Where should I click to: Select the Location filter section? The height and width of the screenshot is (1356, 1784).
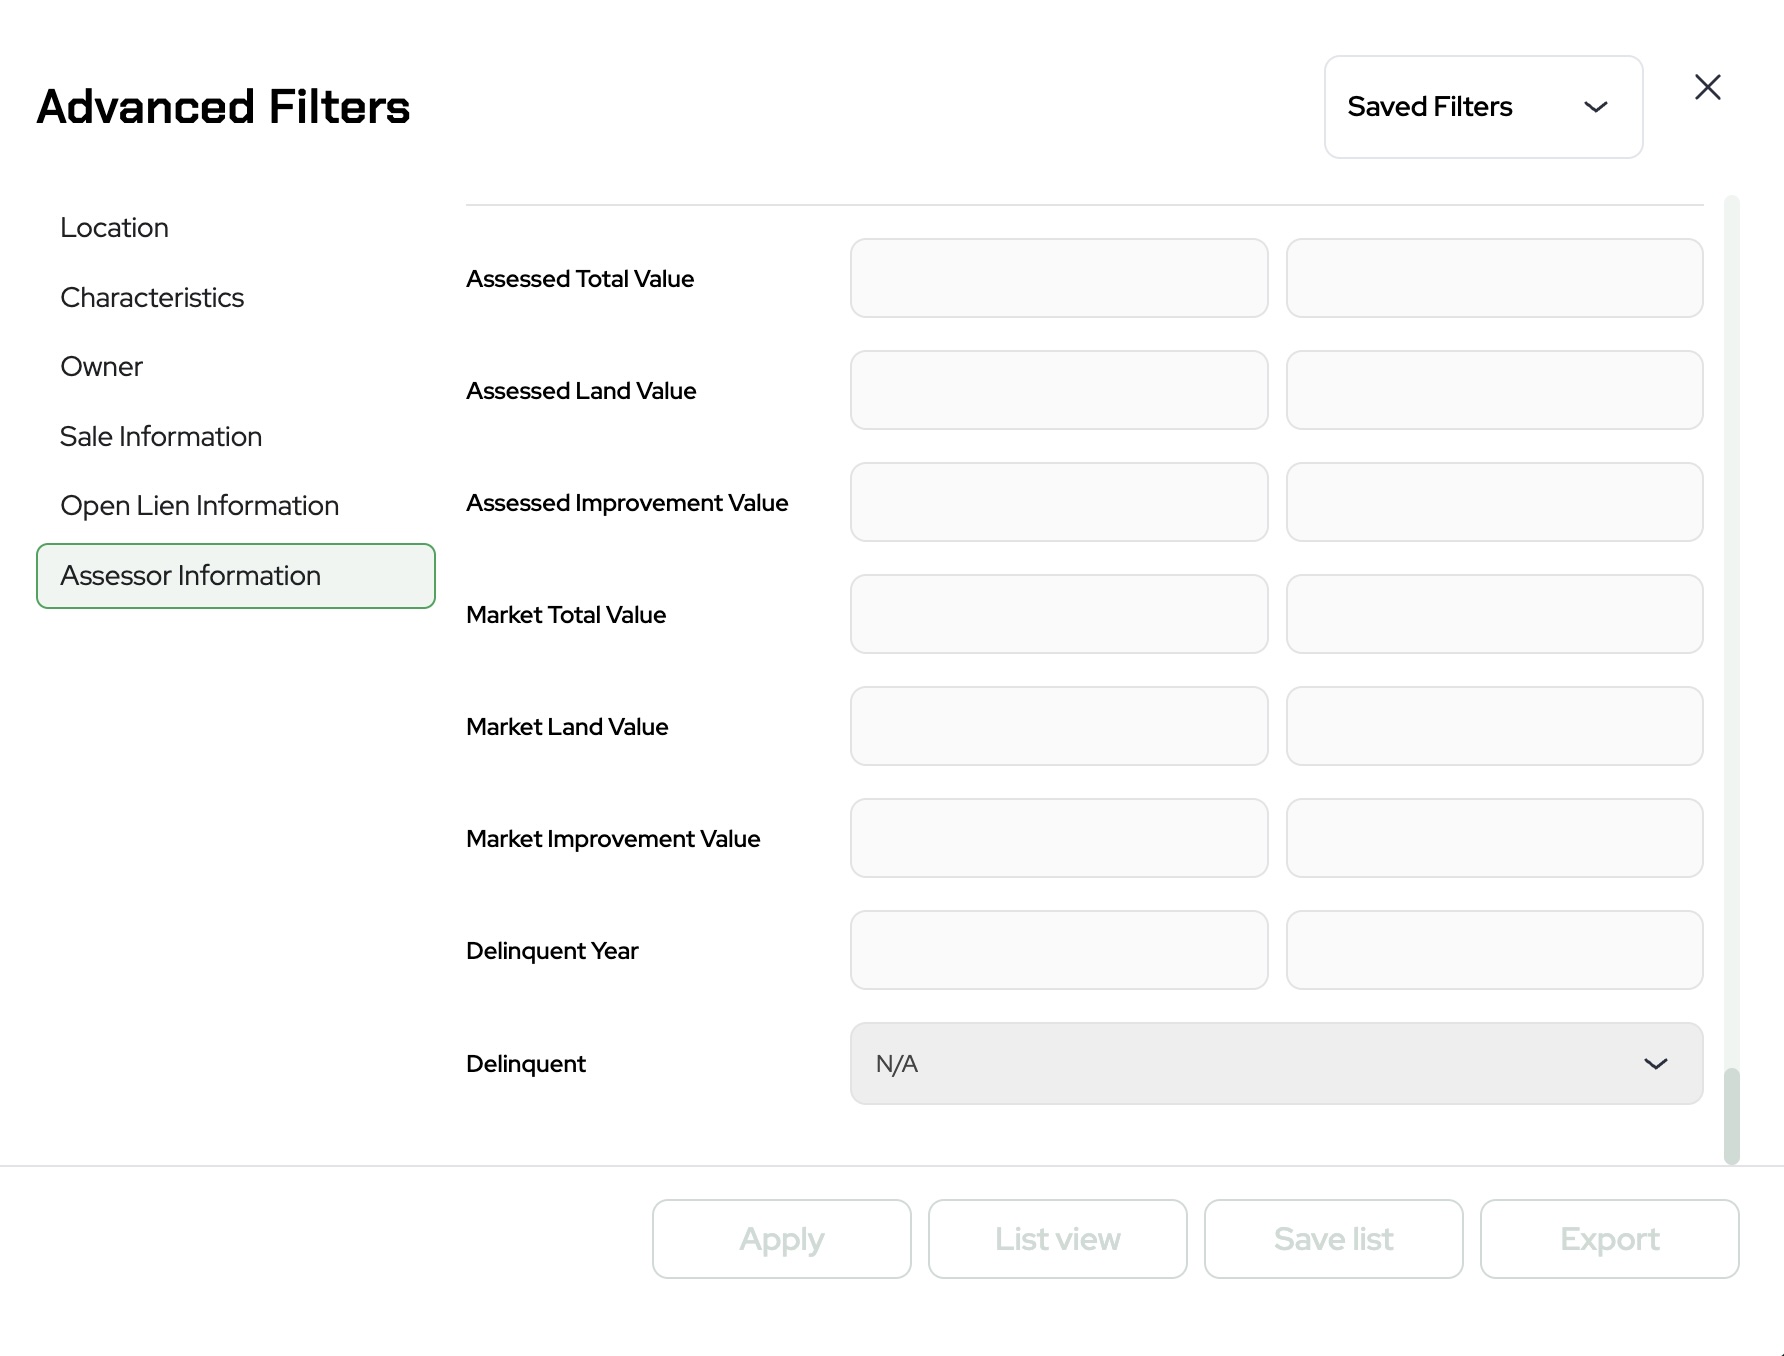pos(115,228)
